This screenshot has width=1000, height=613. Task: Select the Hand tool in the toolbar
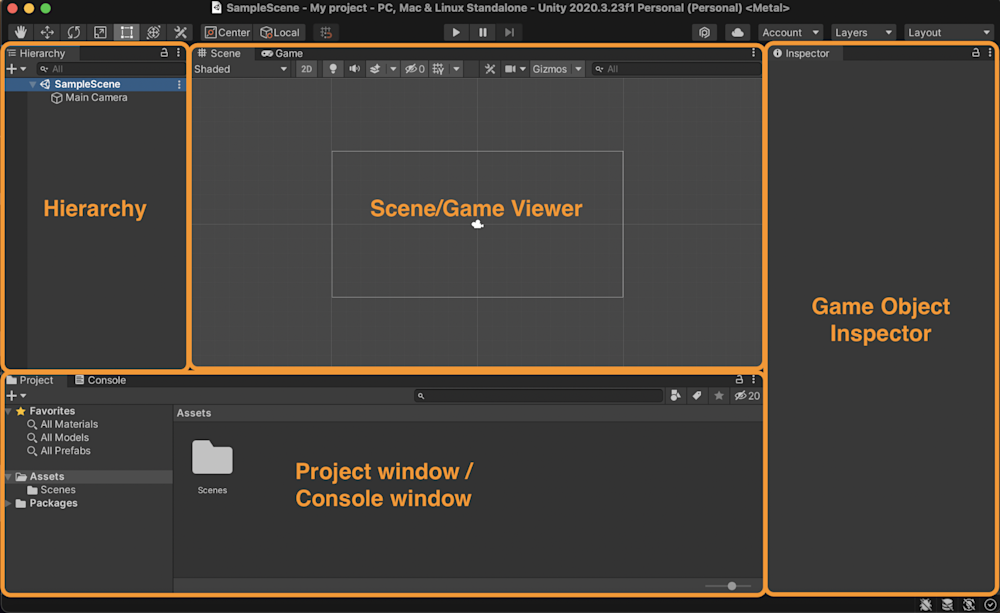tap(20, 32)
